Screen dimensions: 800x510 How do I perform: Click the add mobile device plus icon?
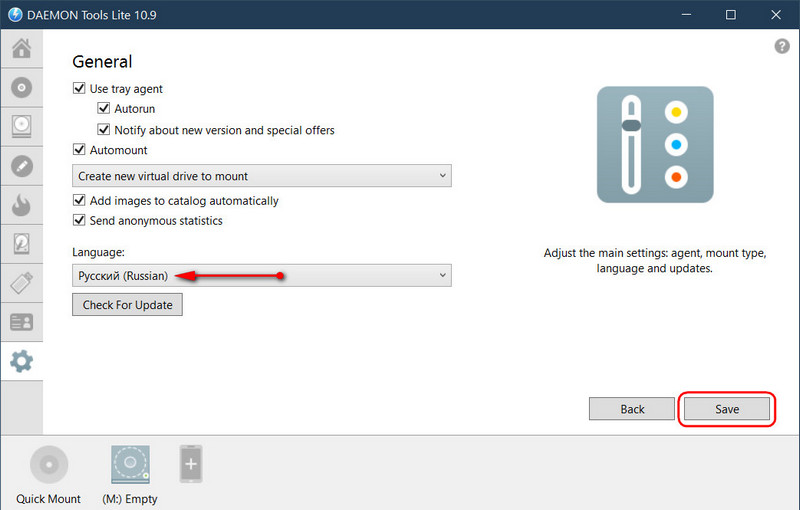(191, 464)
